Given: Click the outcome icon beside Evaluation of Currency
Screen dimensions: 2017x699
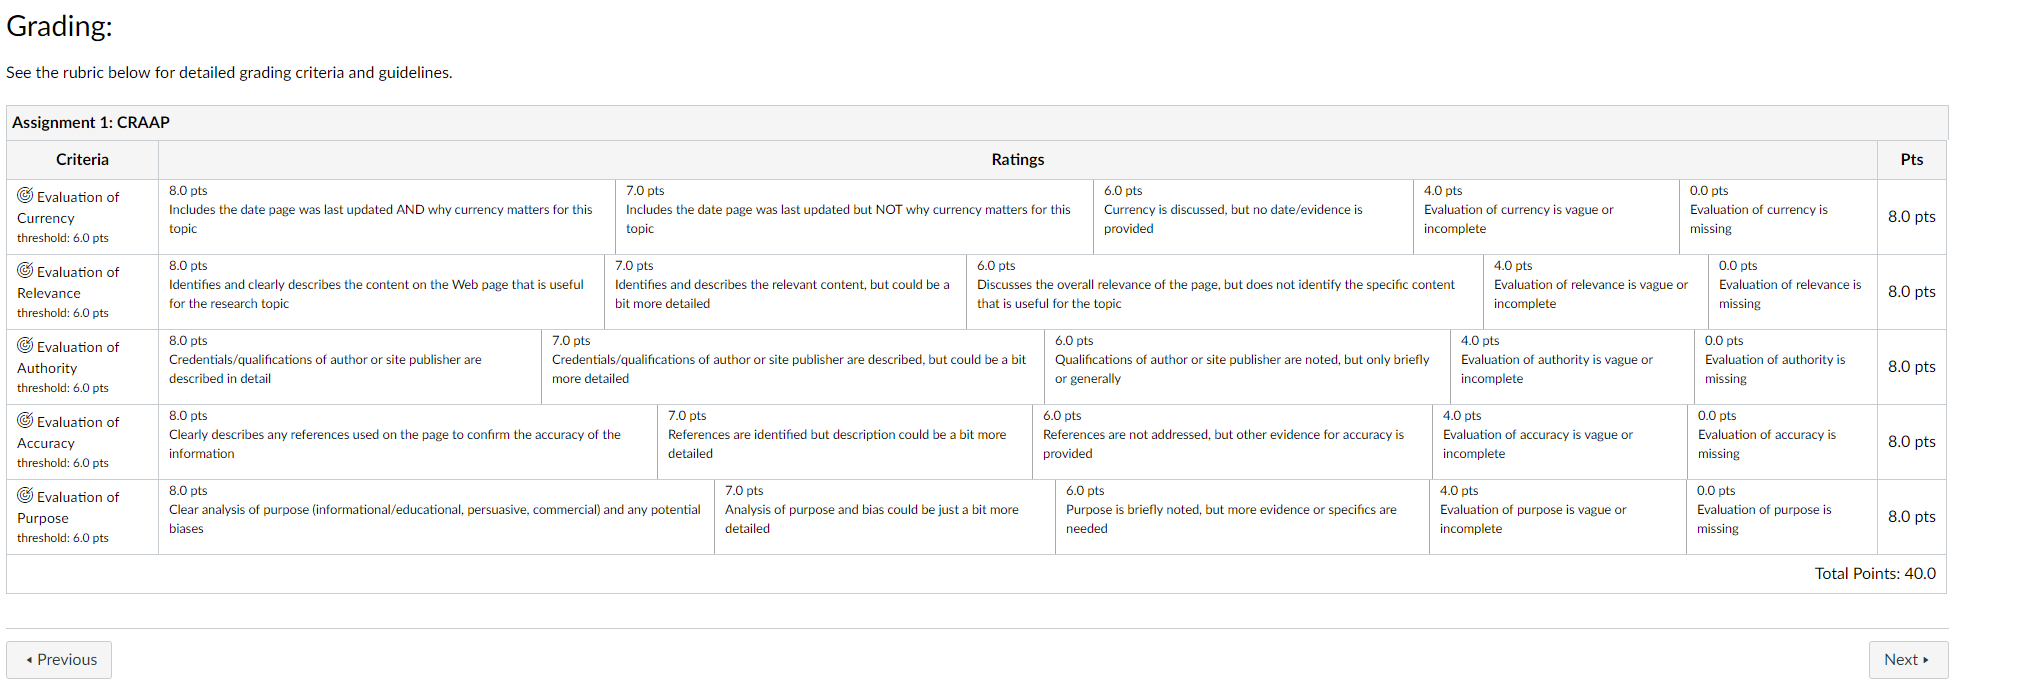Looking at the screenshot, I should pos(25,195).
